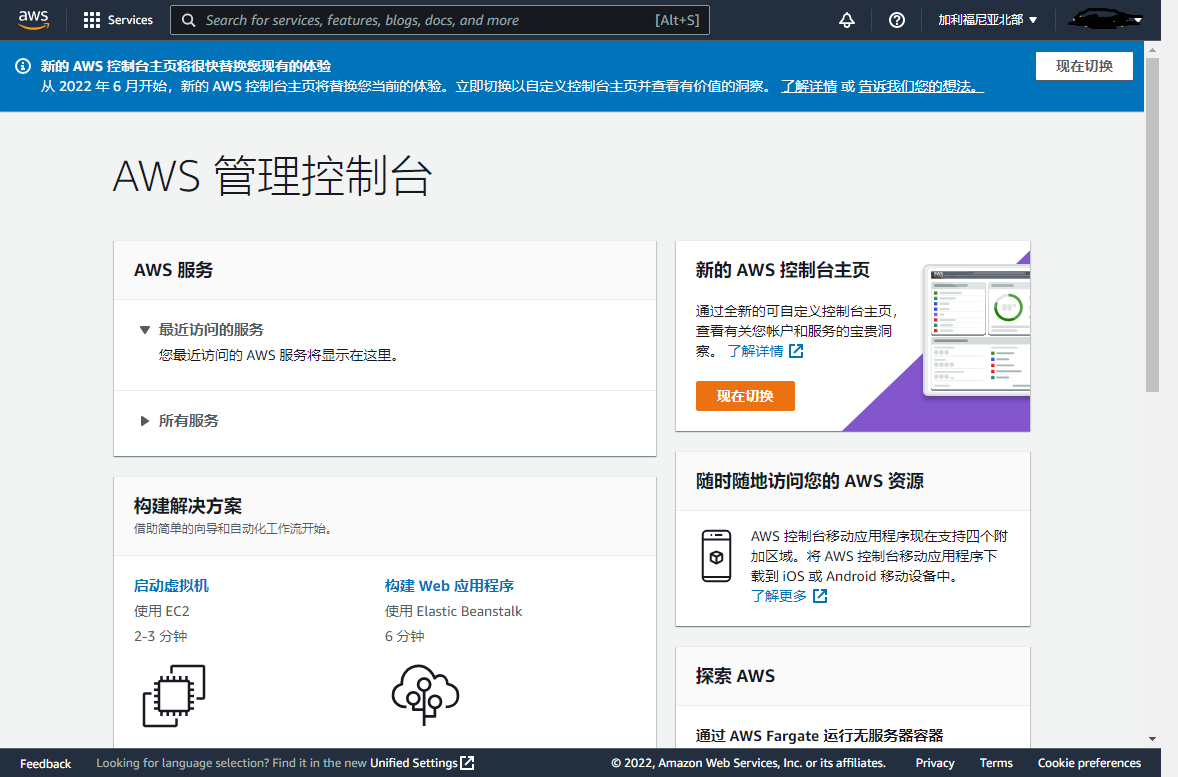The image size is (1178, 777).
Task: Click the orange 现在切换 button
Action: (745, 396)
